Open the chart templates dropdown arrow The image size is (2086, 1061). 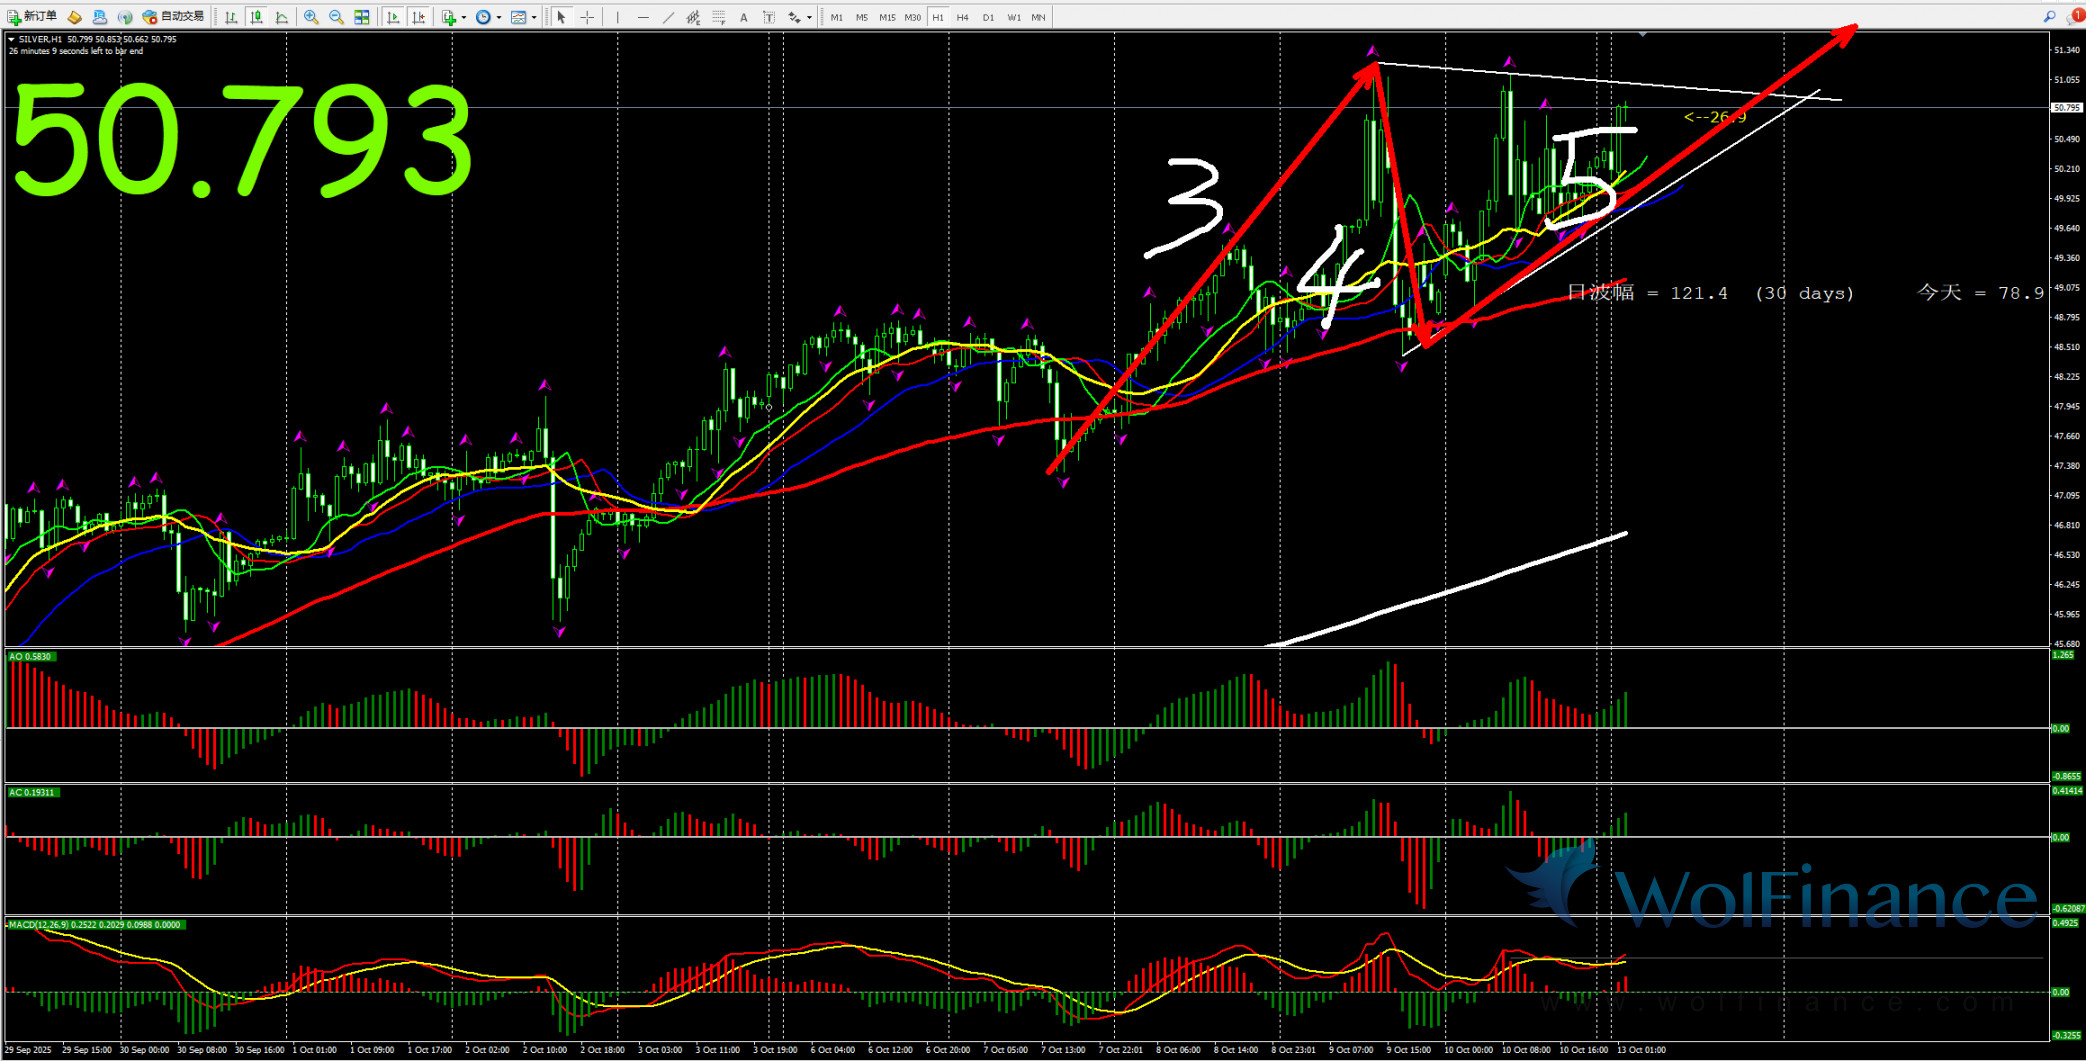click(533, 17)
